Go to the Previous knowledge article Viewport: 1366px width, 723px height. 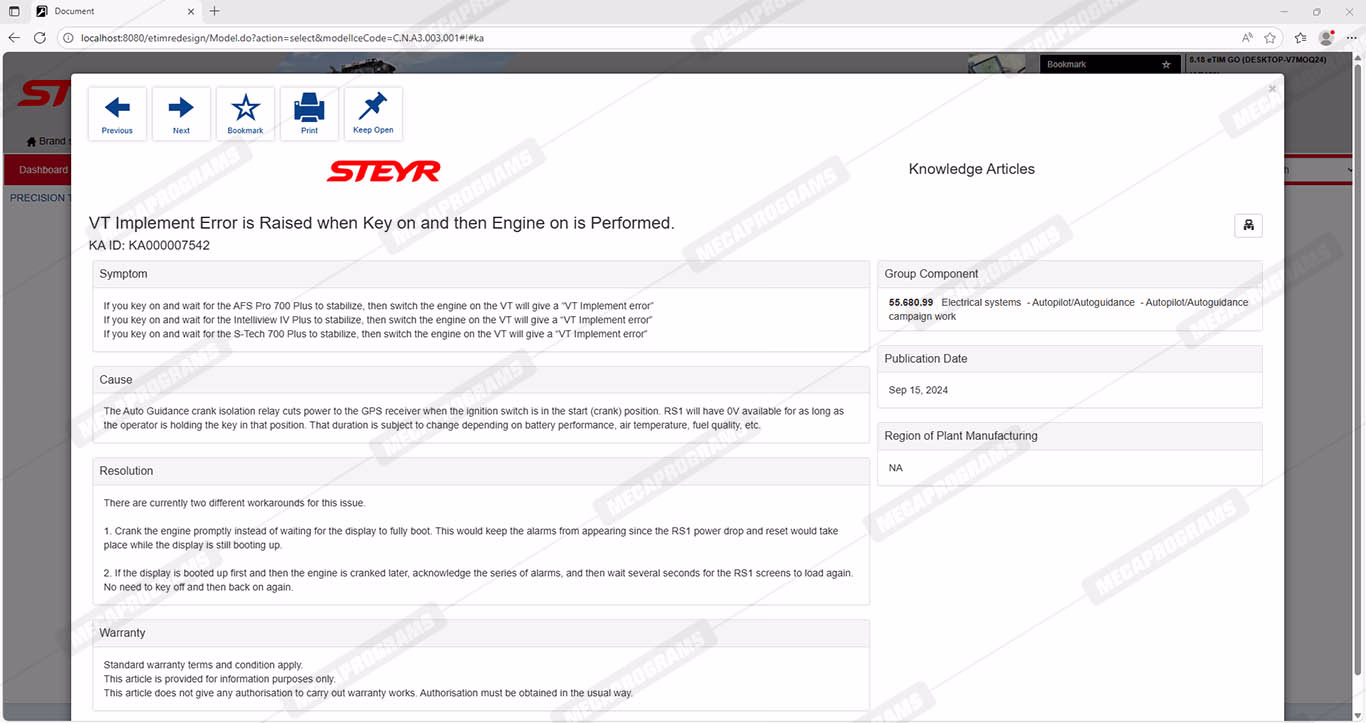click(x=117, y=114)
